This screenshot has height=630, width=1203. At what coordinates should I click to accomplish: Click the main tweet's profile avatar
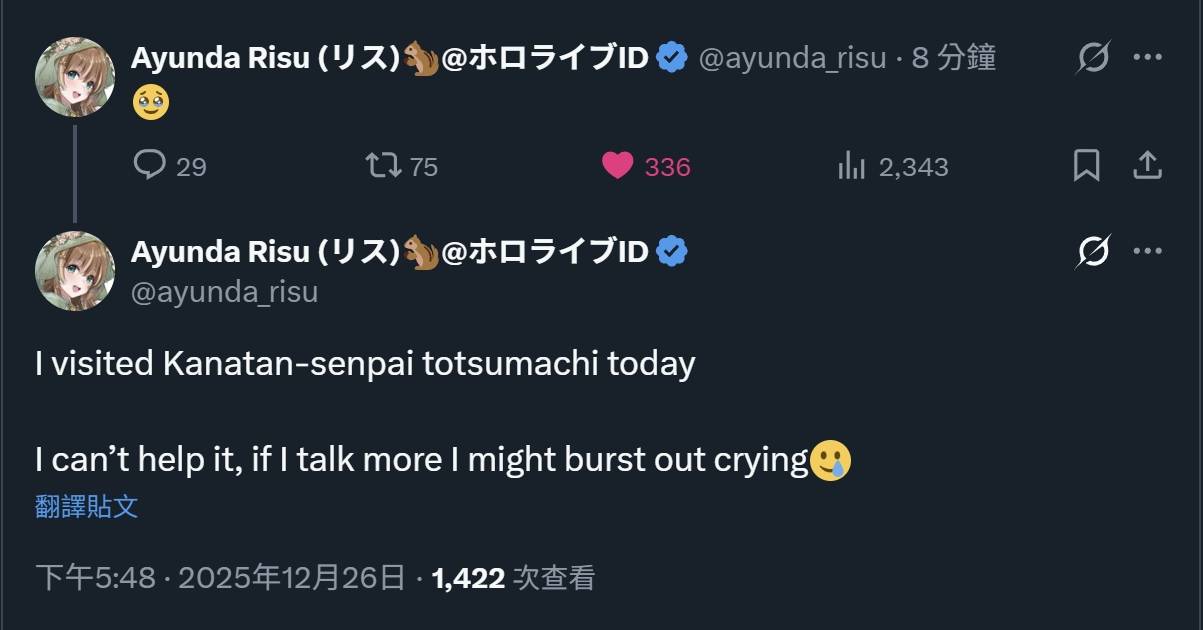click(x=75, y=271)
